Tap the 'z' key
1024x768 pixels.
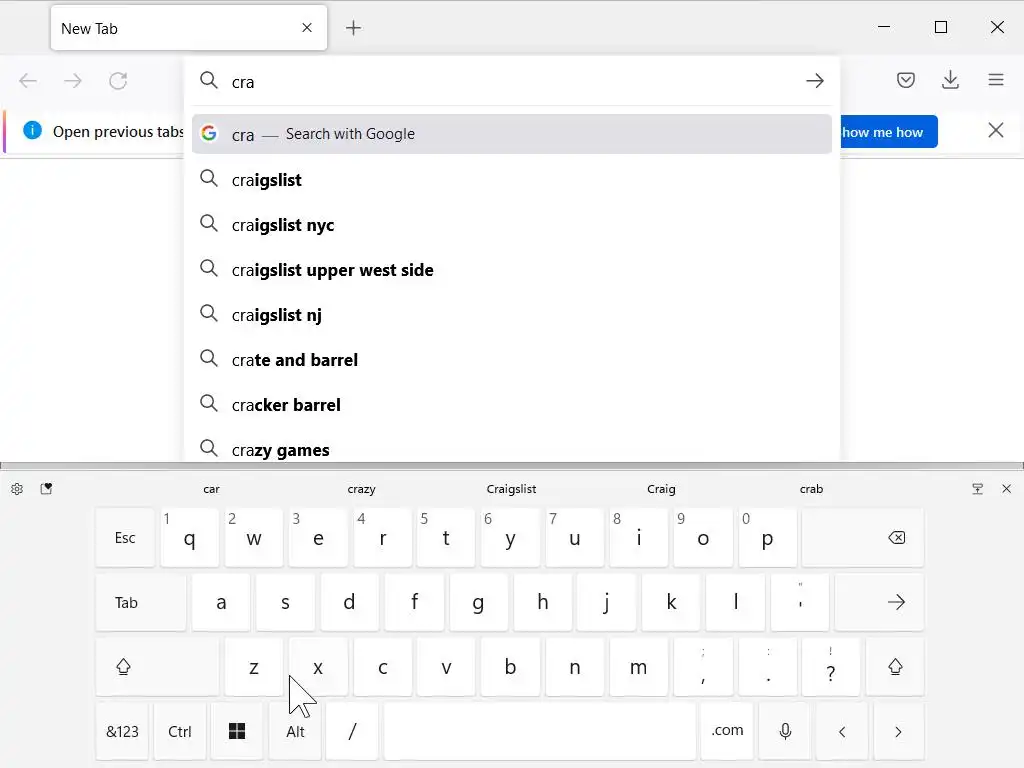point(253,667)
